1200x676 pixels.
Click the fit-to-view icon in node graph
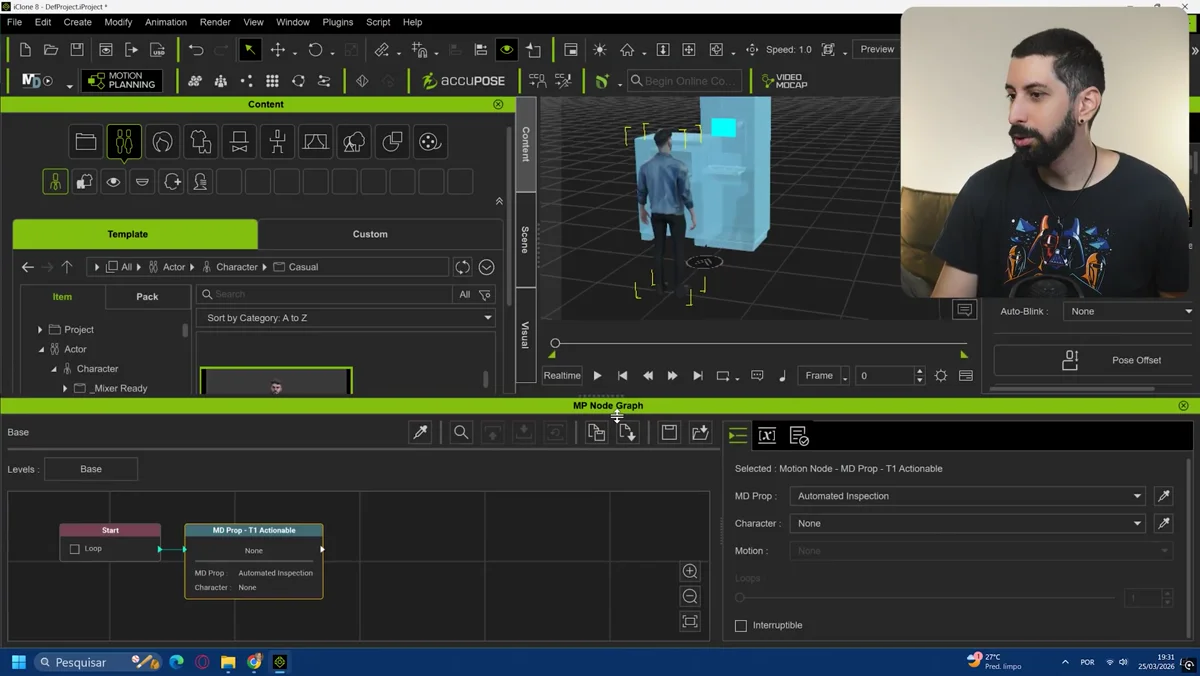pyautogui.click(x=690, y=621)
